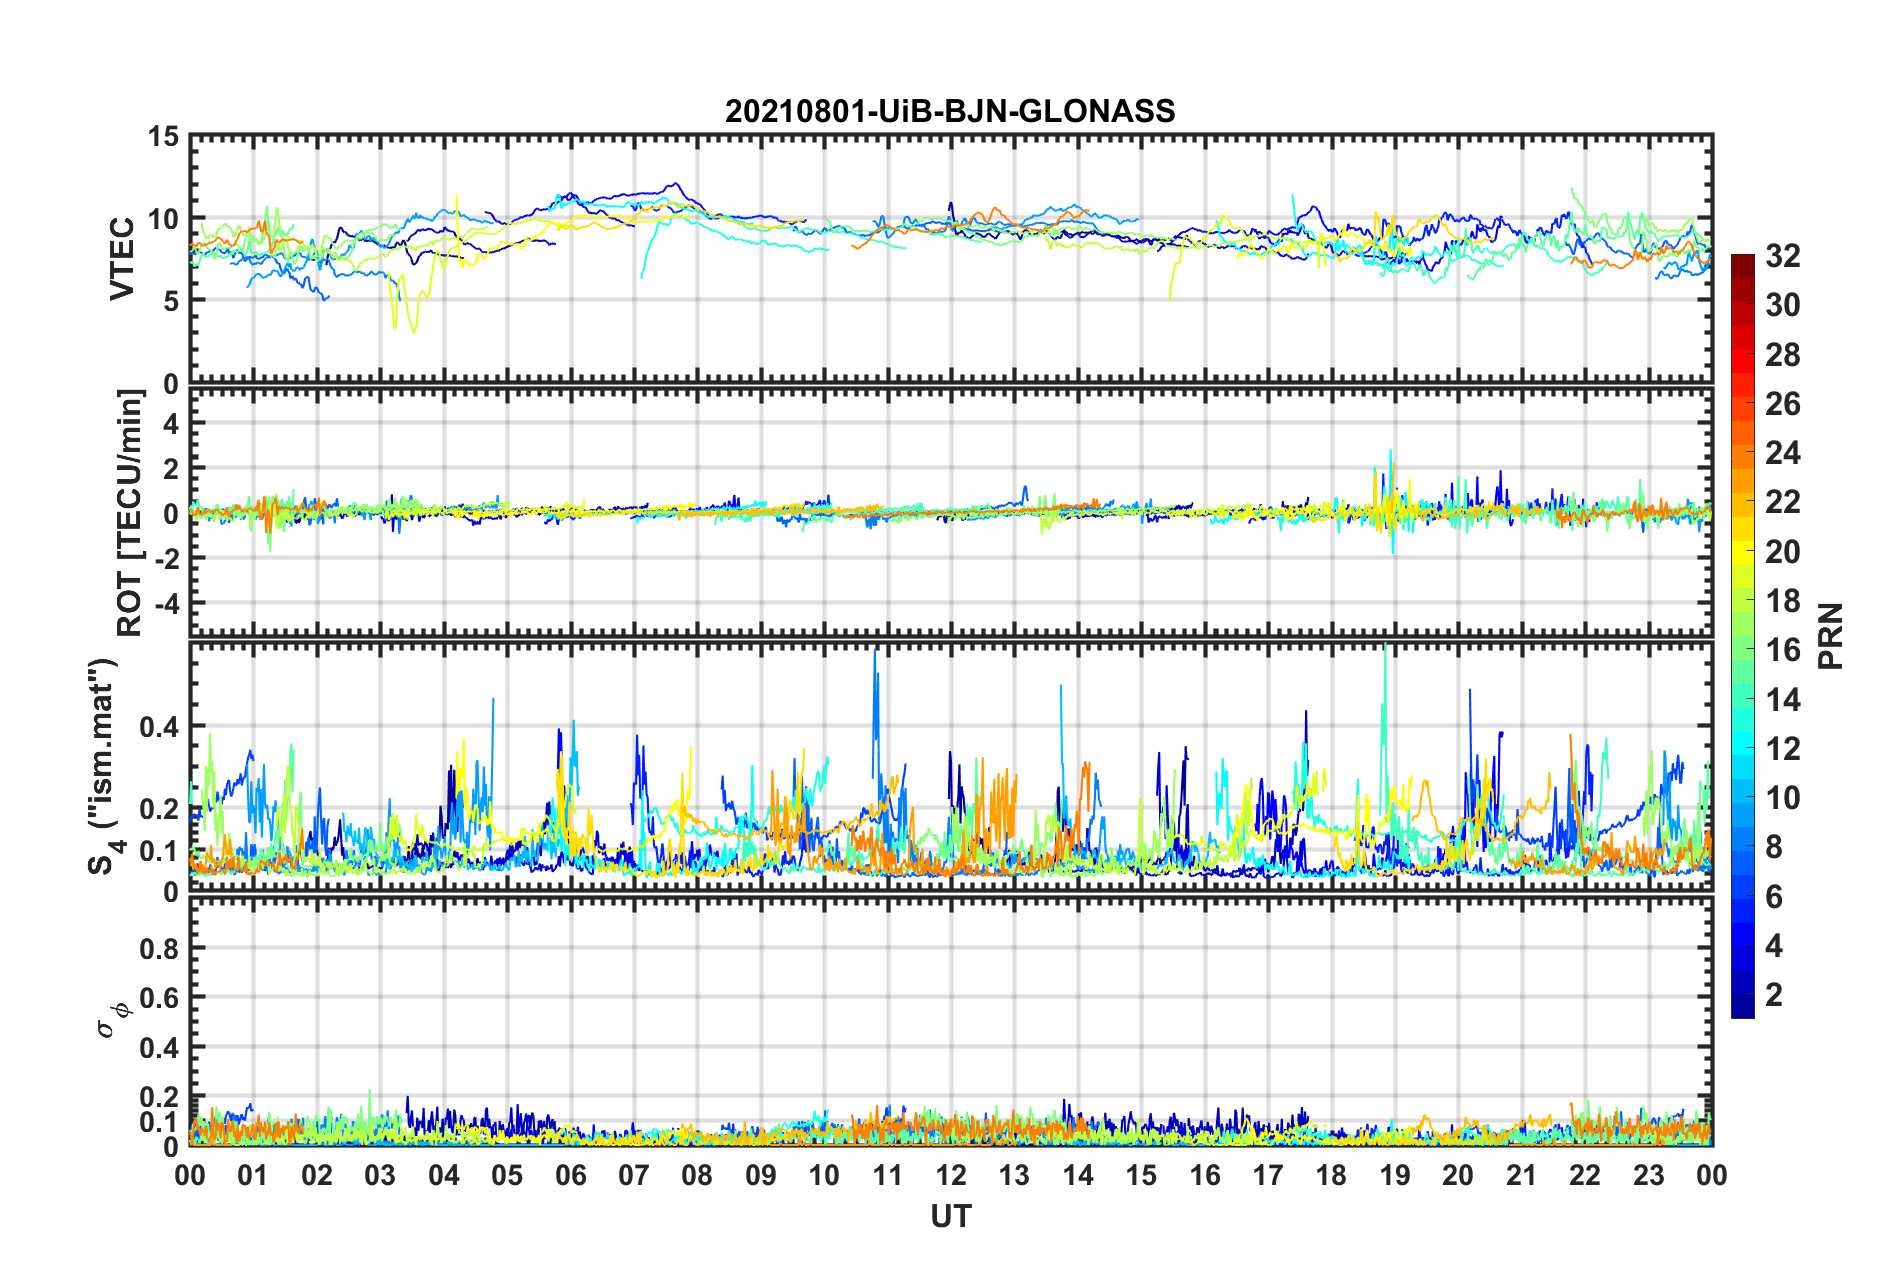Click UT axis tick label 03
The width and height of the screenshot is (1902, 1272).
coord(380,1175)
